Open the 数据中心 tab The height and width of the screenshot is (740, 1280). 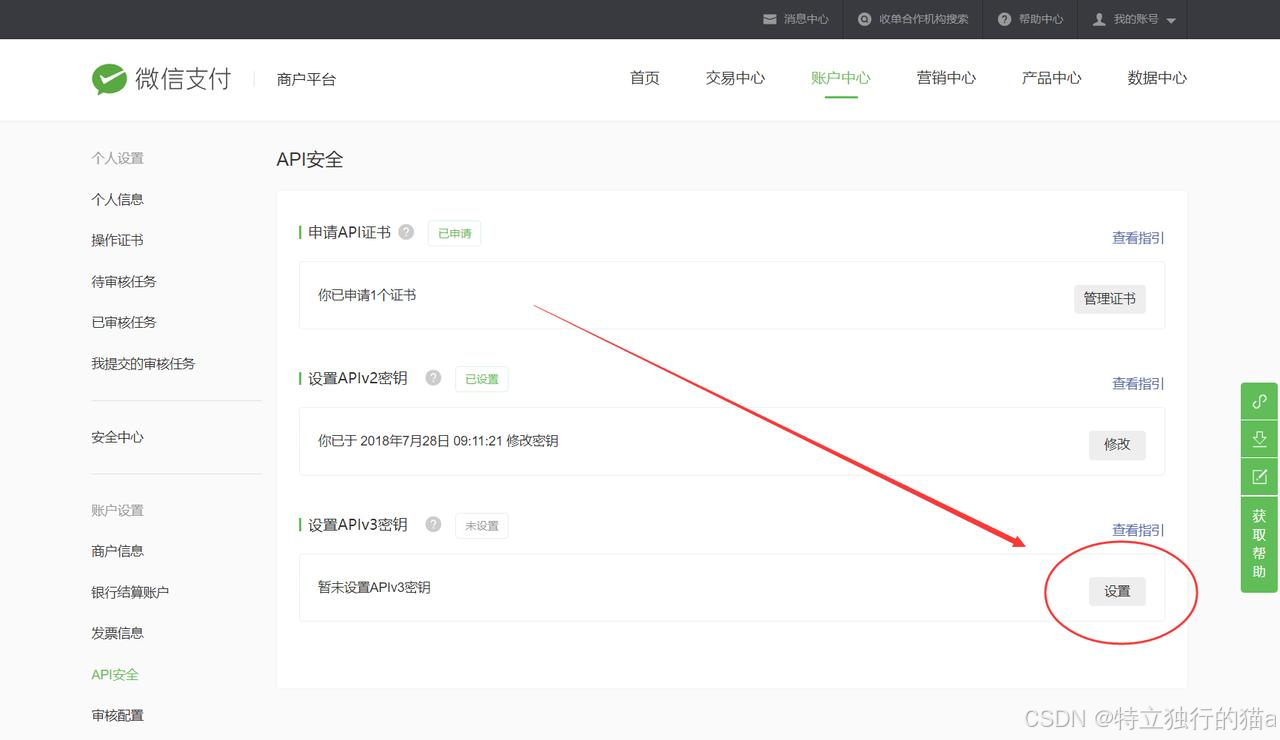tap(1157, 78)
